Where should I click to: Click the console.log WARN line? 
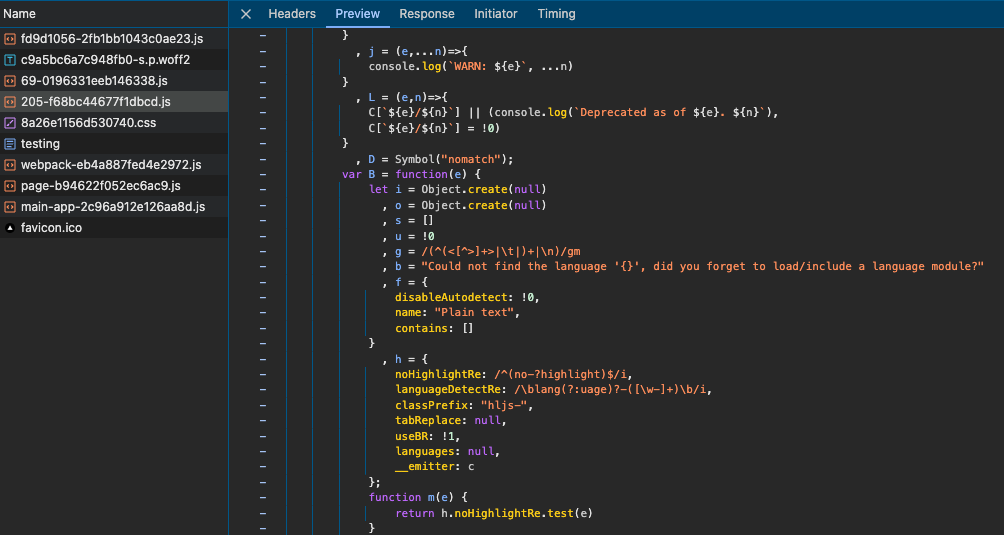pyautogui.click(x=471, y=67)
